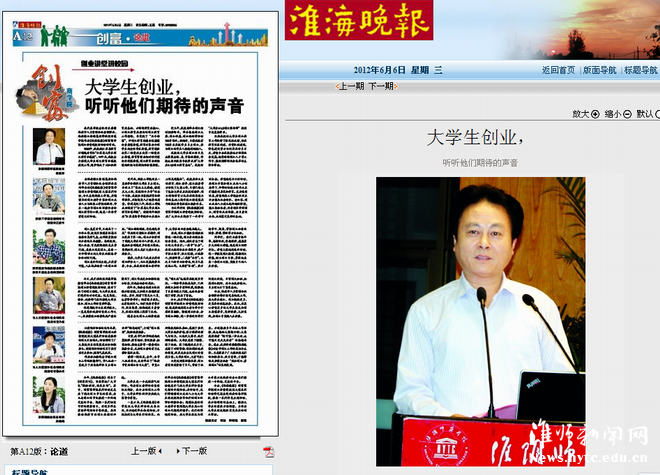Viewport: 660px width, 475px height.
Task: Click the second photo with blue banner in the preview
Action: 49,196
